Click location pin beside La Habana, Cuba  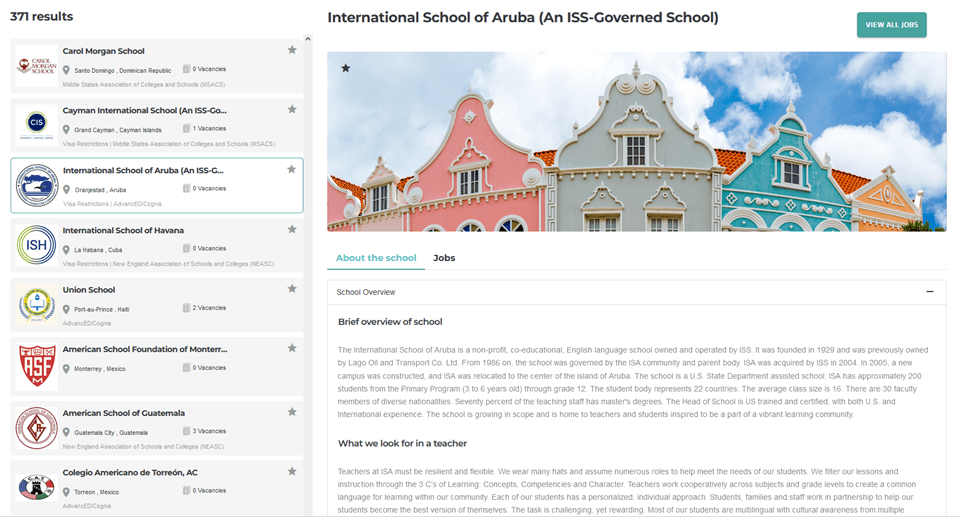66,250
